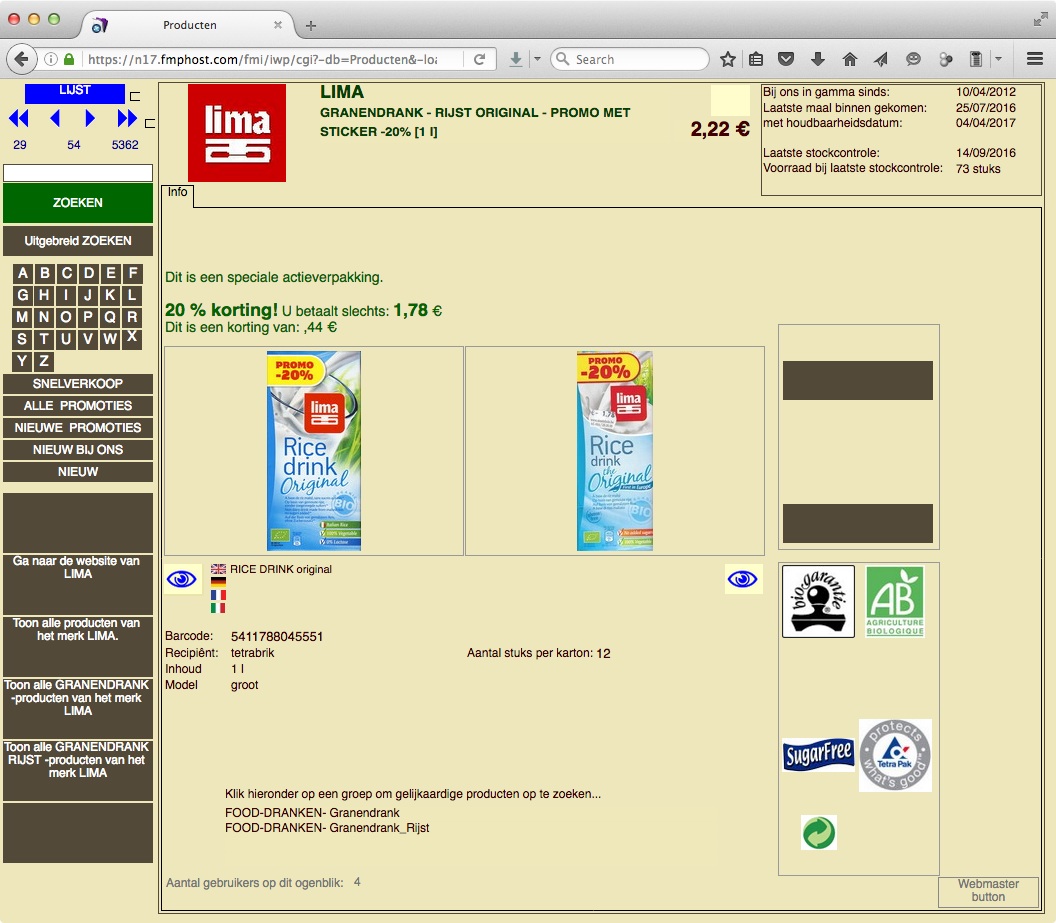Go to the first record (double left arrows)

[x=19, y=119]
